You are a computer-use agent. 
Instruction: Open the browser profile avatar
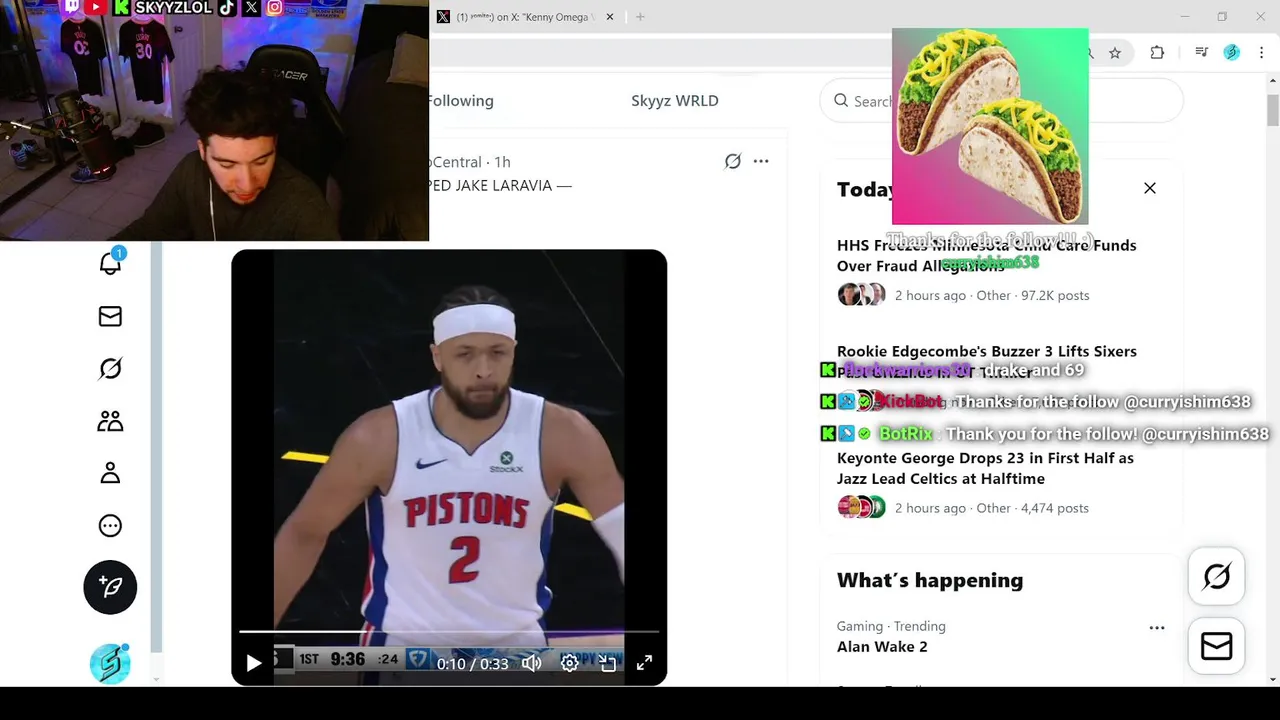coord(1232,53)
